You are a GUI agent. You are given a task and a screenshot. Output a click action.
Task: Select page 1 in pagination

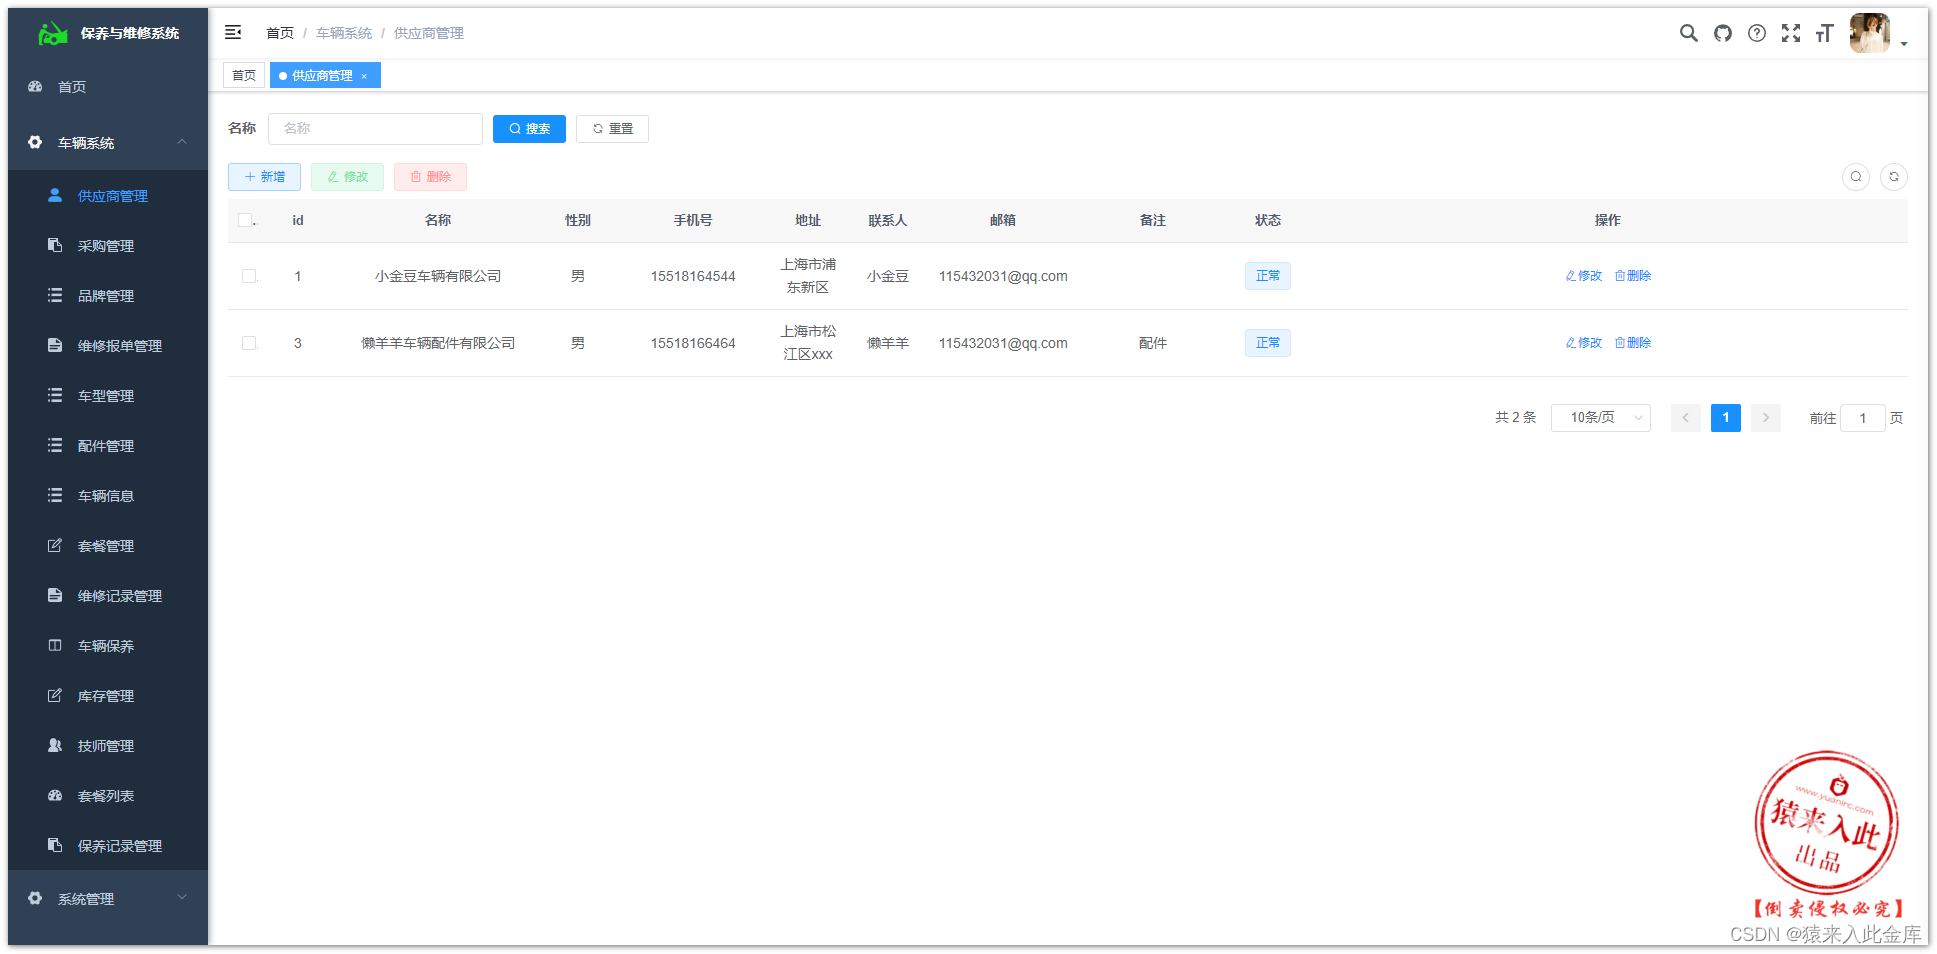click(x=1726, y=418)
